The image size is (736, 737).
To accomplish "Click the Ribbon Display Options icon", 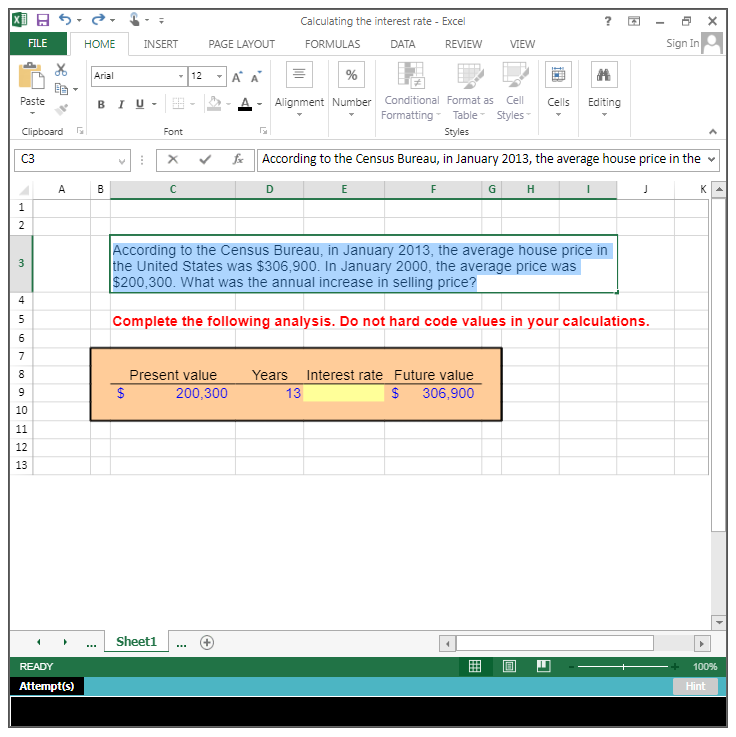I will tap(634, 21).
